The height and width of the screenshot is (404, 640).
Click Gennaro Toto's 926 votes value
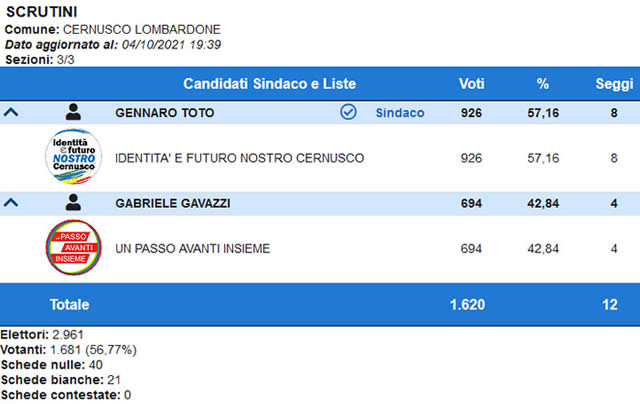(471, 113)
